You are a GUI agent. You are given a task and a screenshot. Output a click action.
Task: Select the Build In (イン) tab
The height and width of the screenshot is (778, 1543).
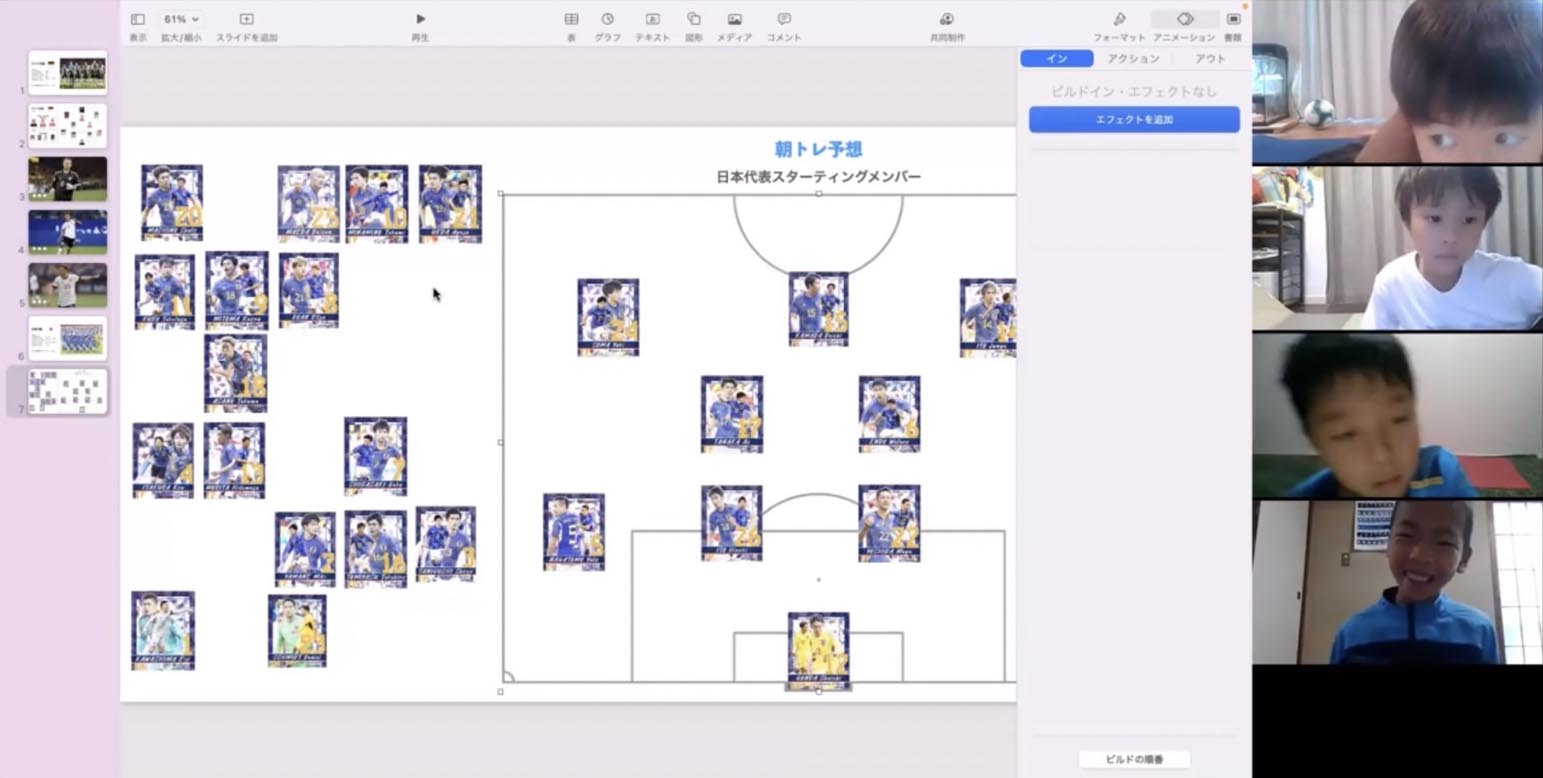[x=1057, y=59]
